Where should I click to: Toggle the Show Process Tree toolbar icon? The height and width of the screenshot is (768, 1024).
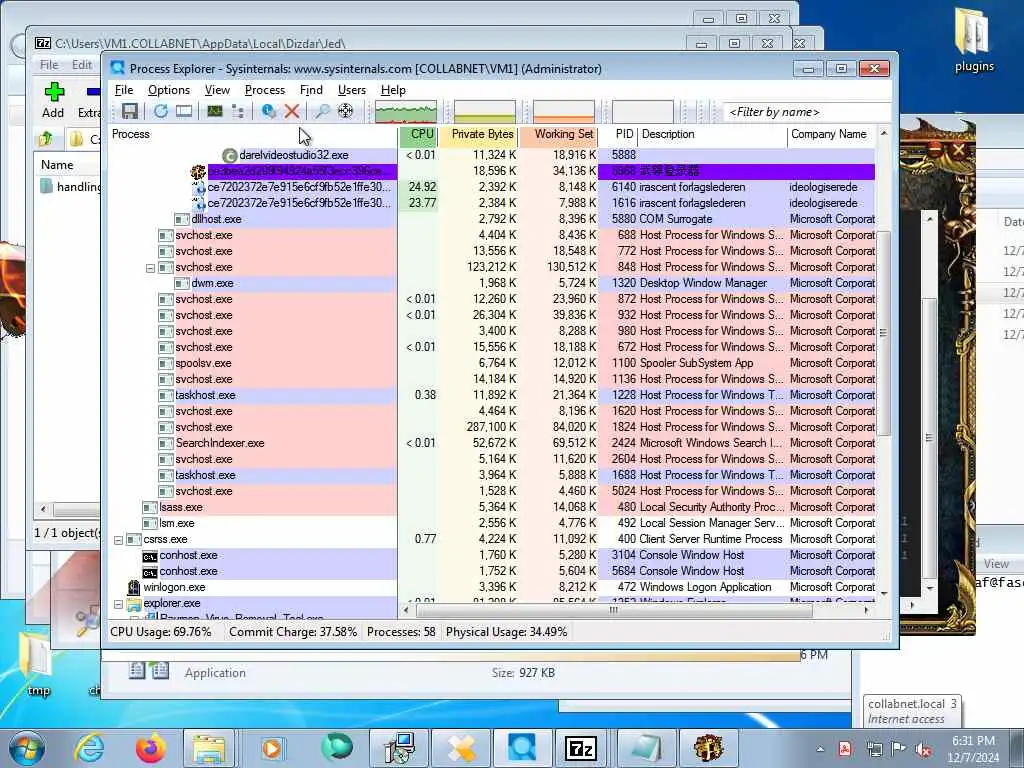[238, 111]
